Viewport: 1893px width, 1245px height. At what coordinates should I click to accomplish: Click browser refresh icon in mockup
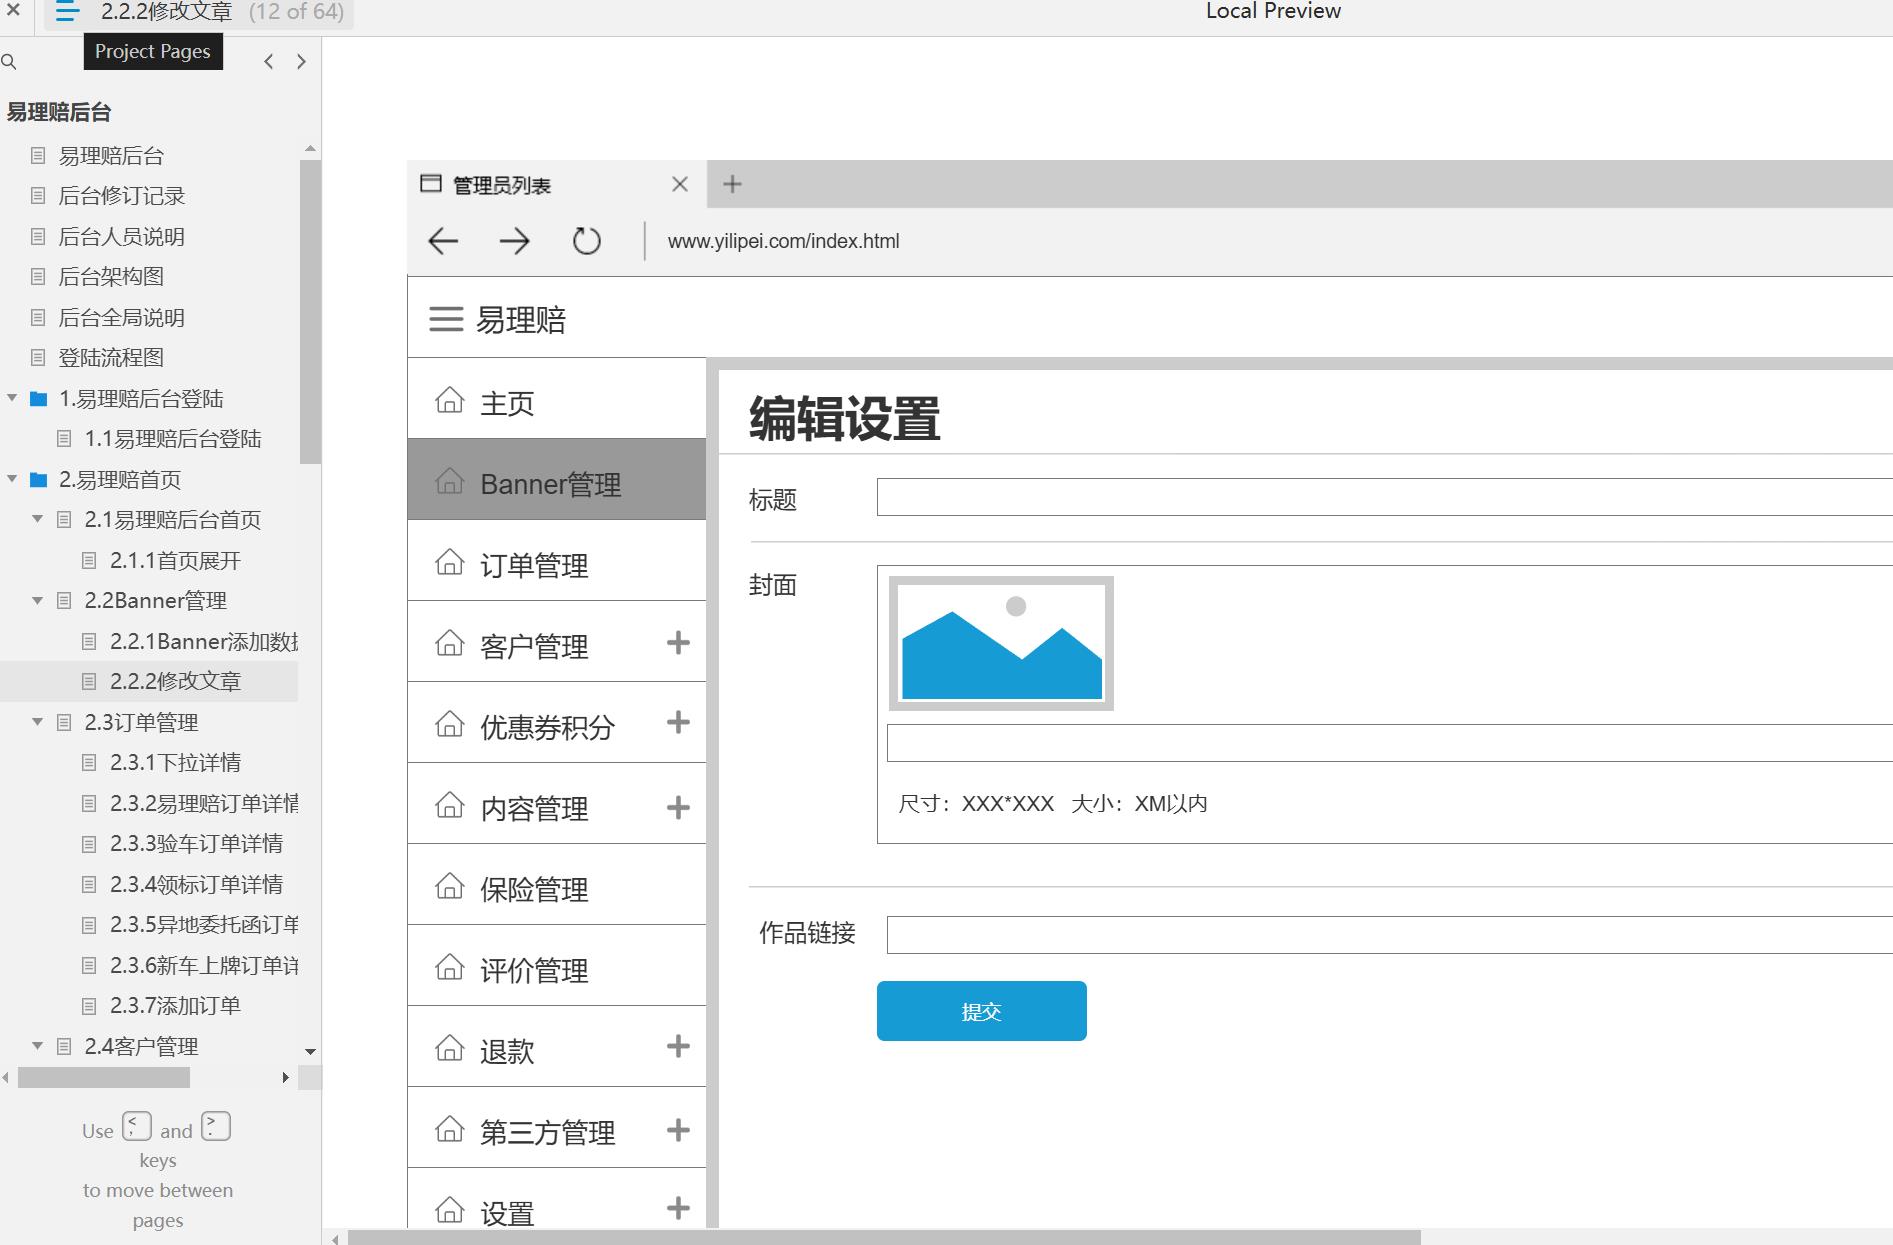click(x=587, y=241)
